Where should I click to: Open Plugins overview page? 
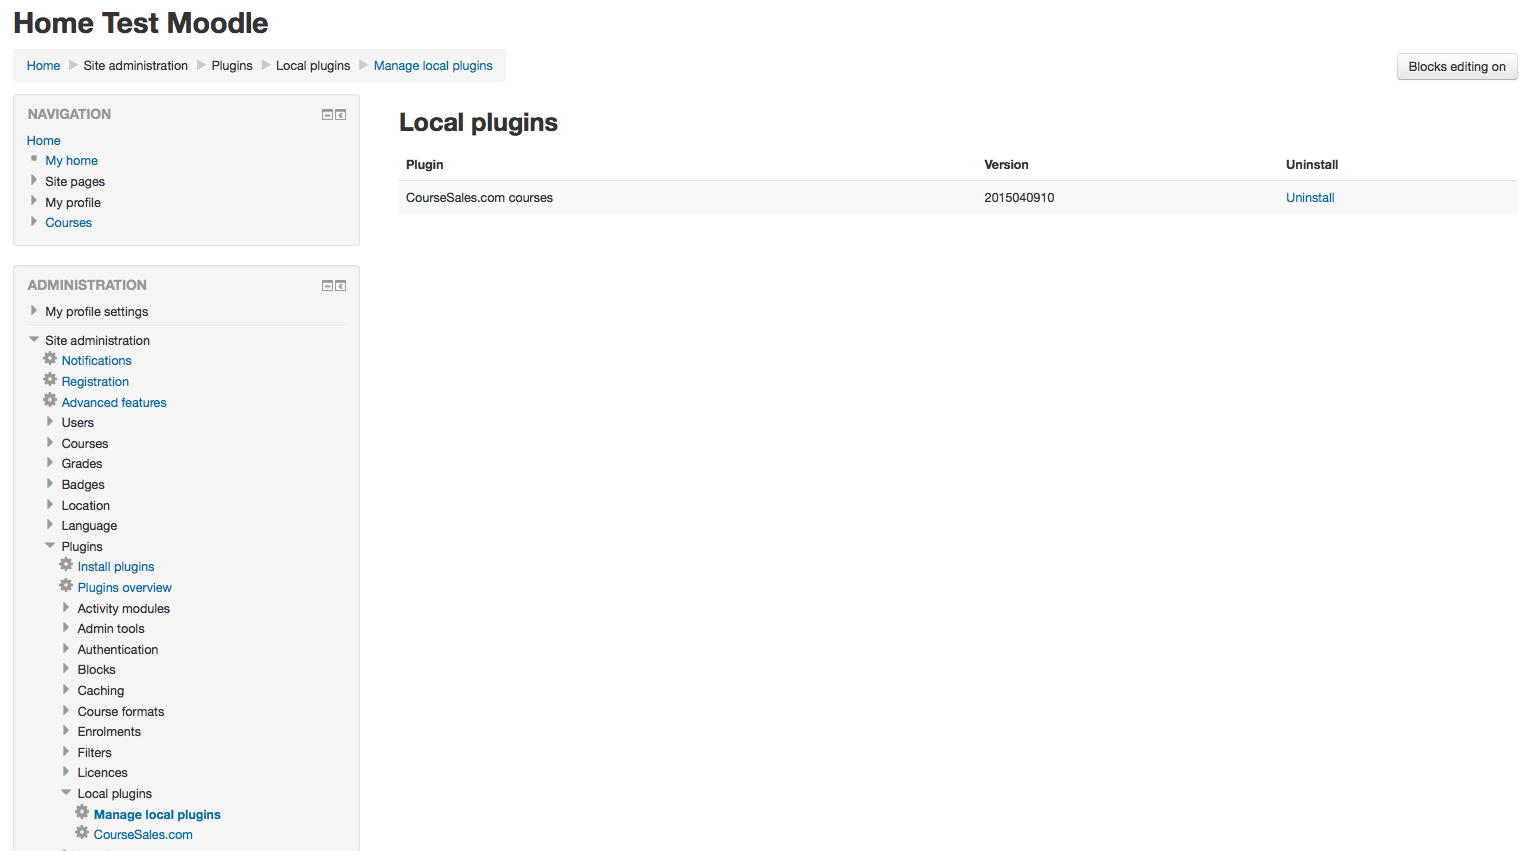tap(125, 588)
